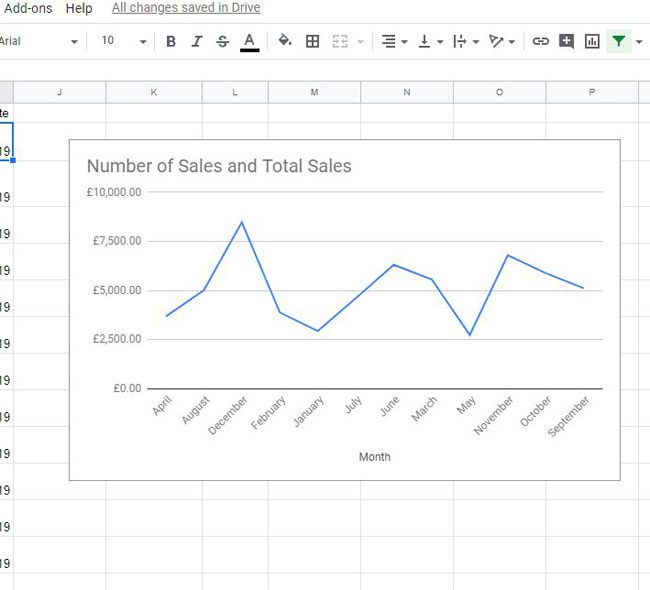Screen dimensions: 650x590
Task: Open the Add-ons menu
Action: [28, 8]
